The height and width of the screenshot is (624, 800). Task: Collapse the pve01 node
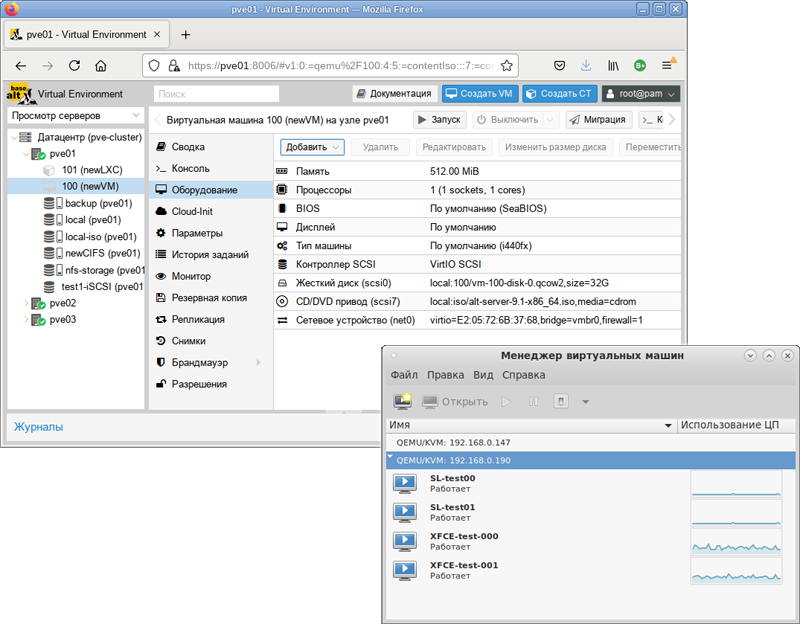pyautogui.click(x=26, y=154)
